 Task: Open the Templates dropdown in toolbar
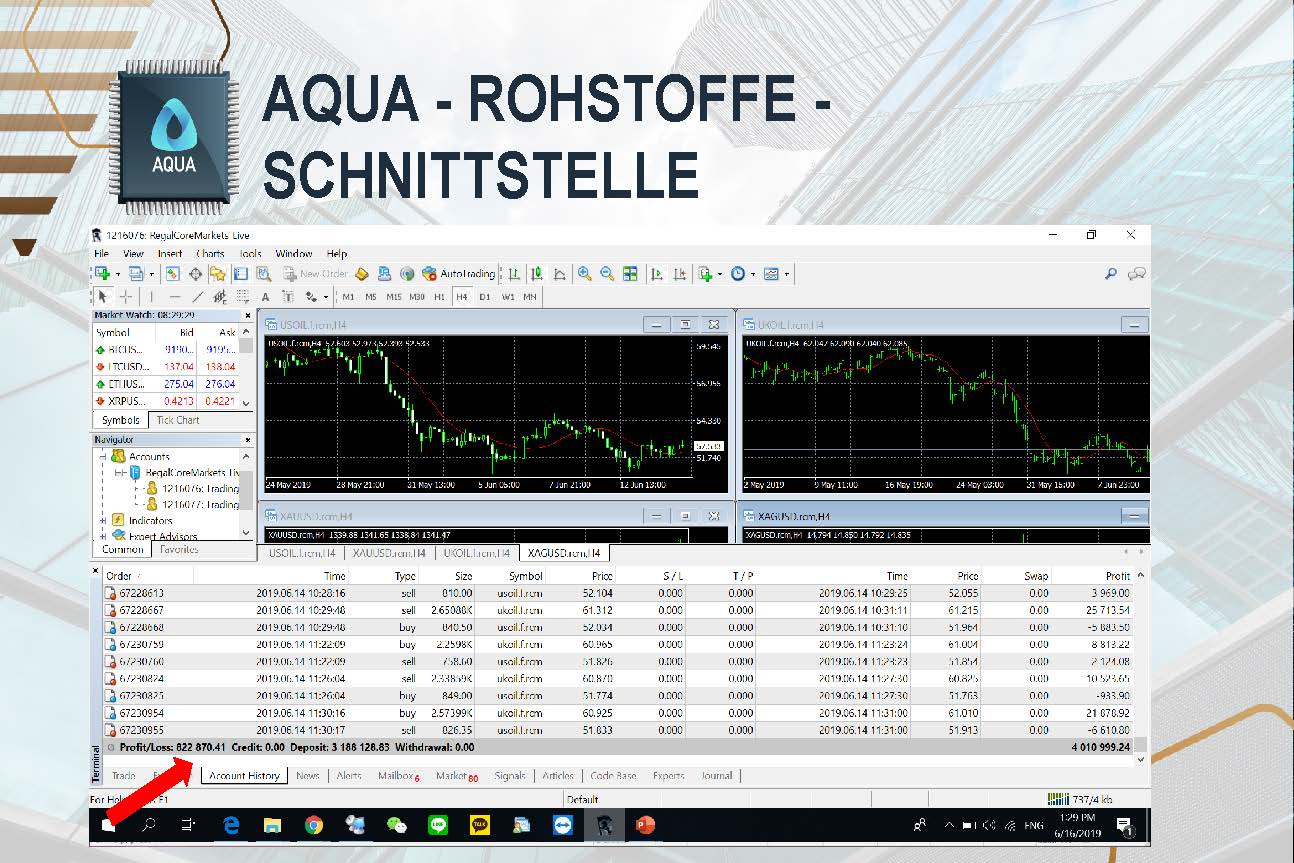775,273
